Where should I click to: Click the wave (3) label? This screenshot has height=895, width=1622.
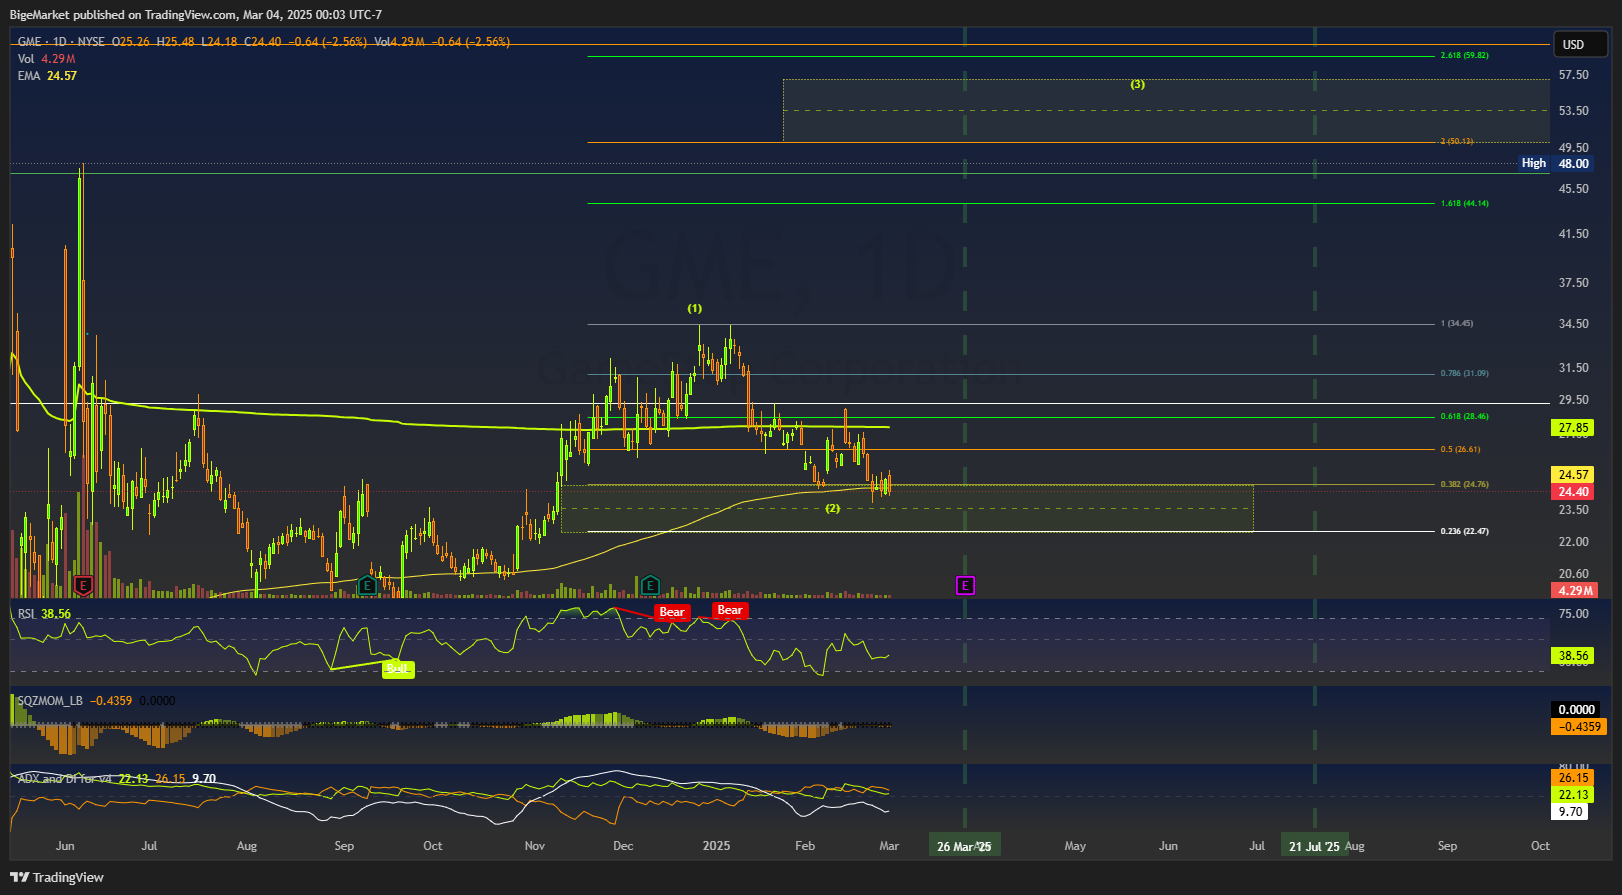[x=1137, y=84]
